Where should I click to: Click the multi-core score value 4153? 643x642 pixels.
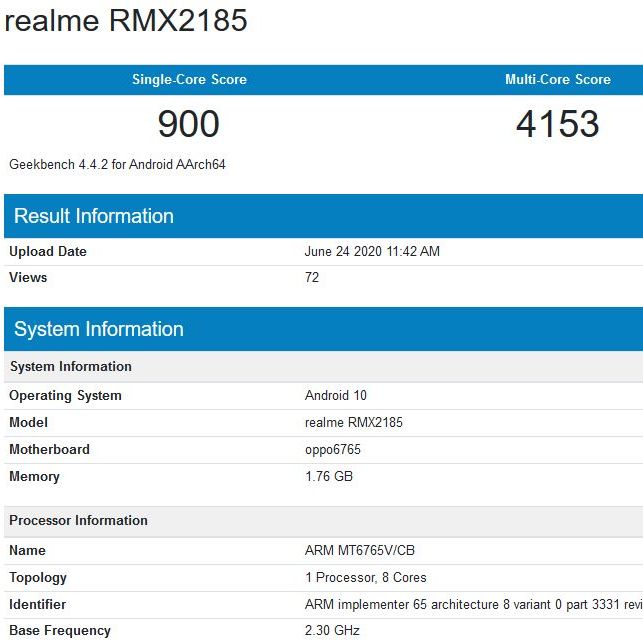pos(557,124)
